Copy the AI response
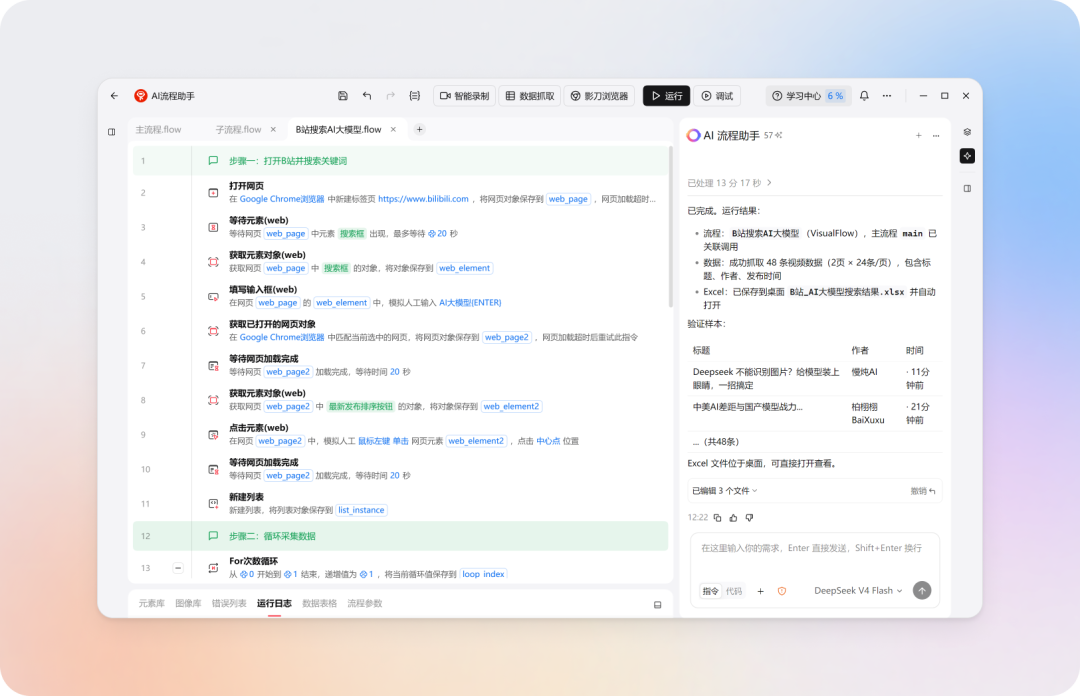Image resolution: width=1080 pixels, height=696 pixels. pos(718,518)
